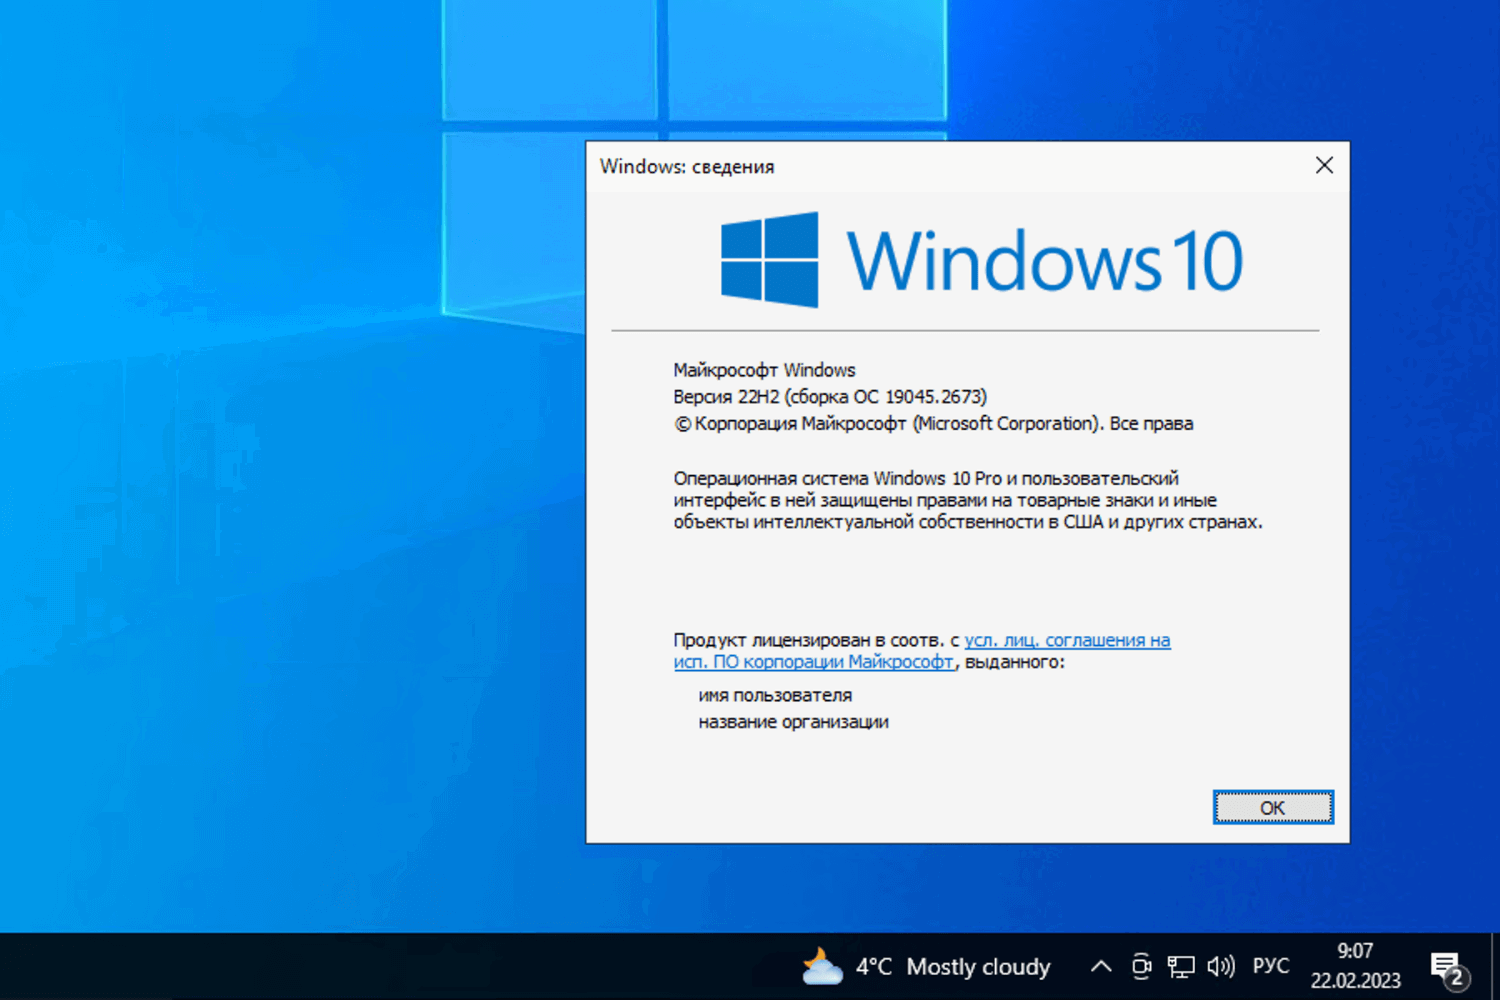Select the Версия 22H2 build text
Viewport: 1500px width, 1000px height.
click(828, 396)
